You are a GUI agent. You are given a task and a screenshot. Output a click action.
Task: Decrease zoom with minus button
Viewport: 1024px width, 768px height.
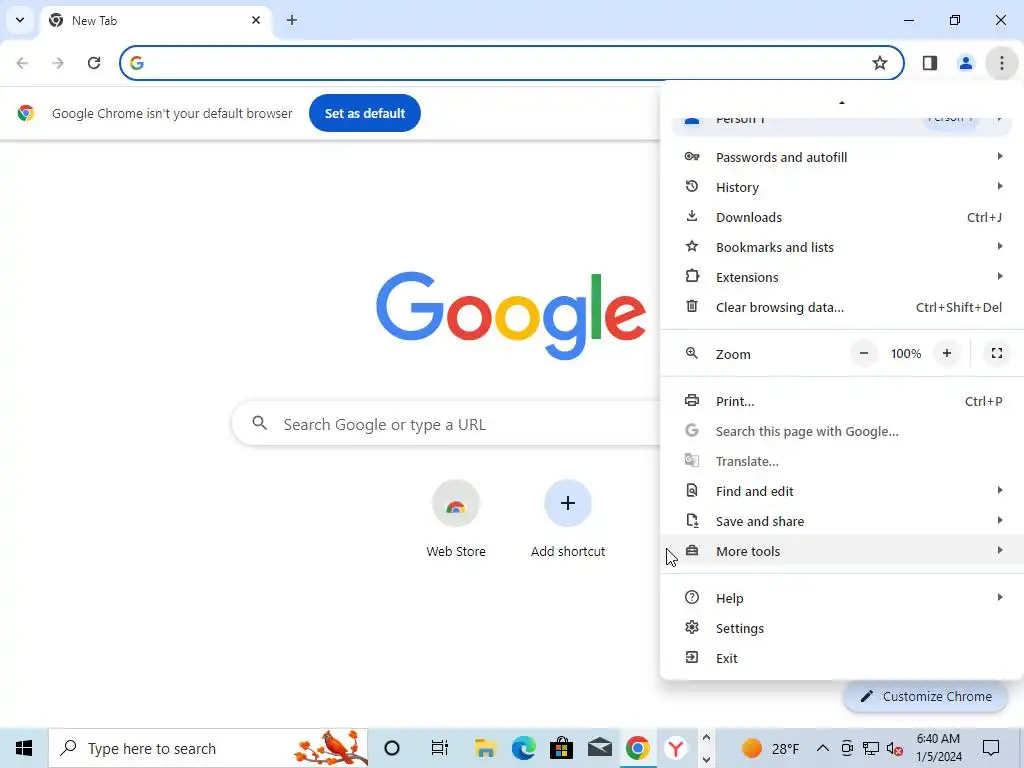pos(863,353)
